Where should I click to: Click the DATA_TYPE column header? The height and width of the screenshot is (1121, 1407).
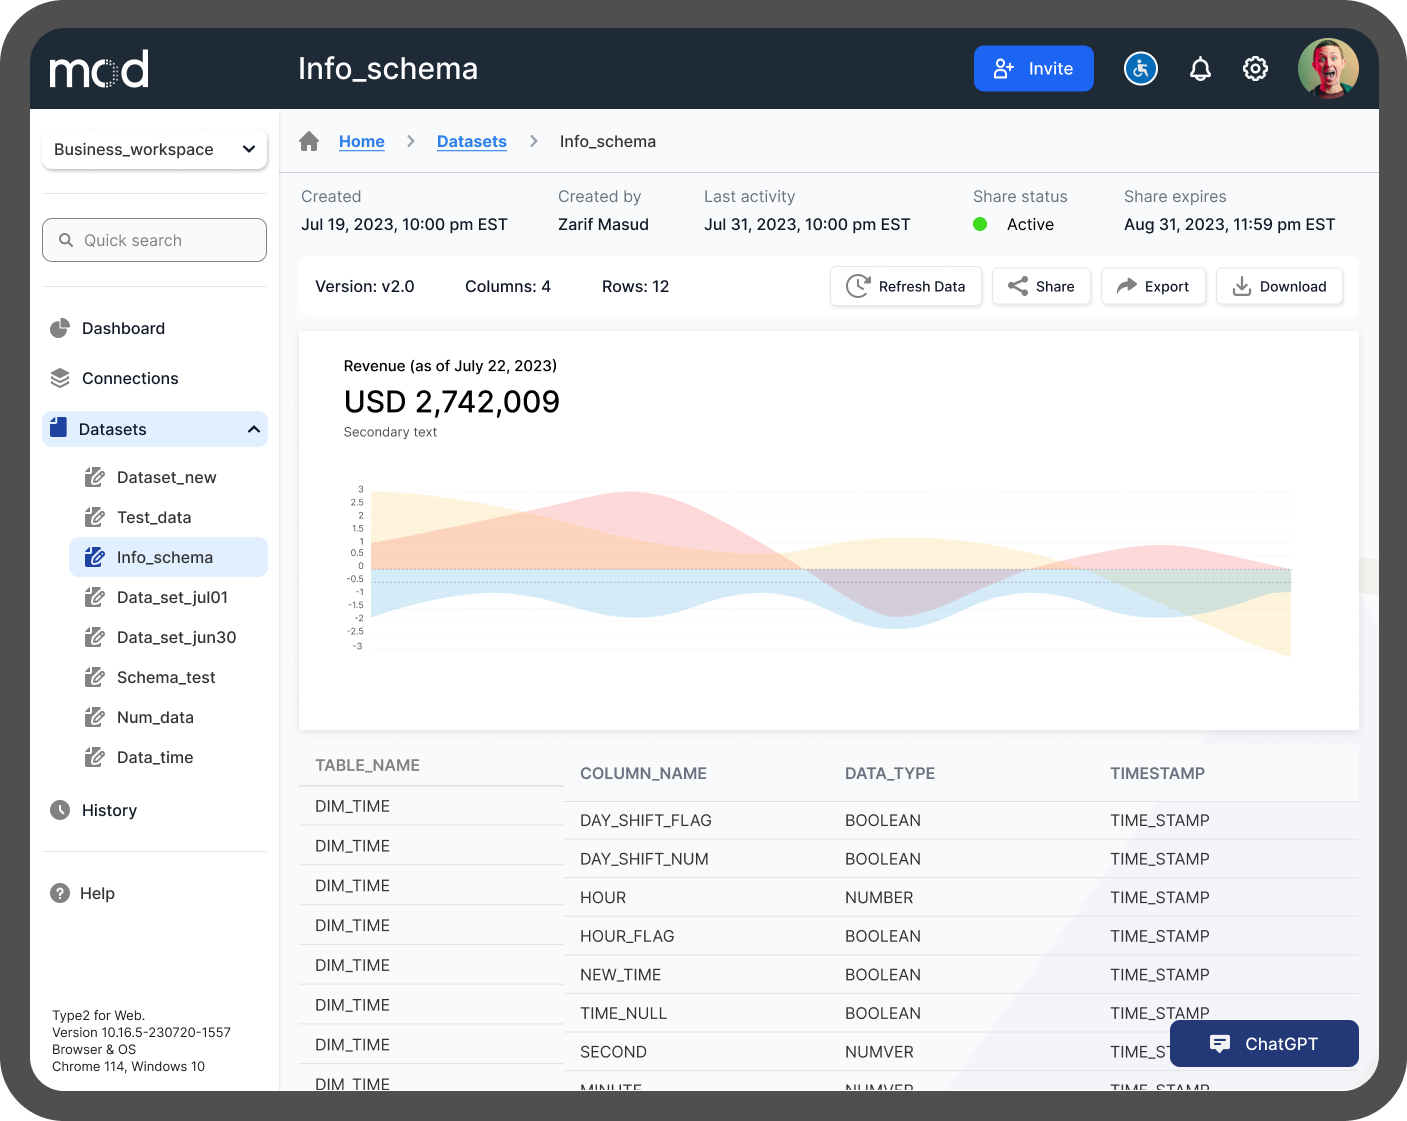coord(890,773)
